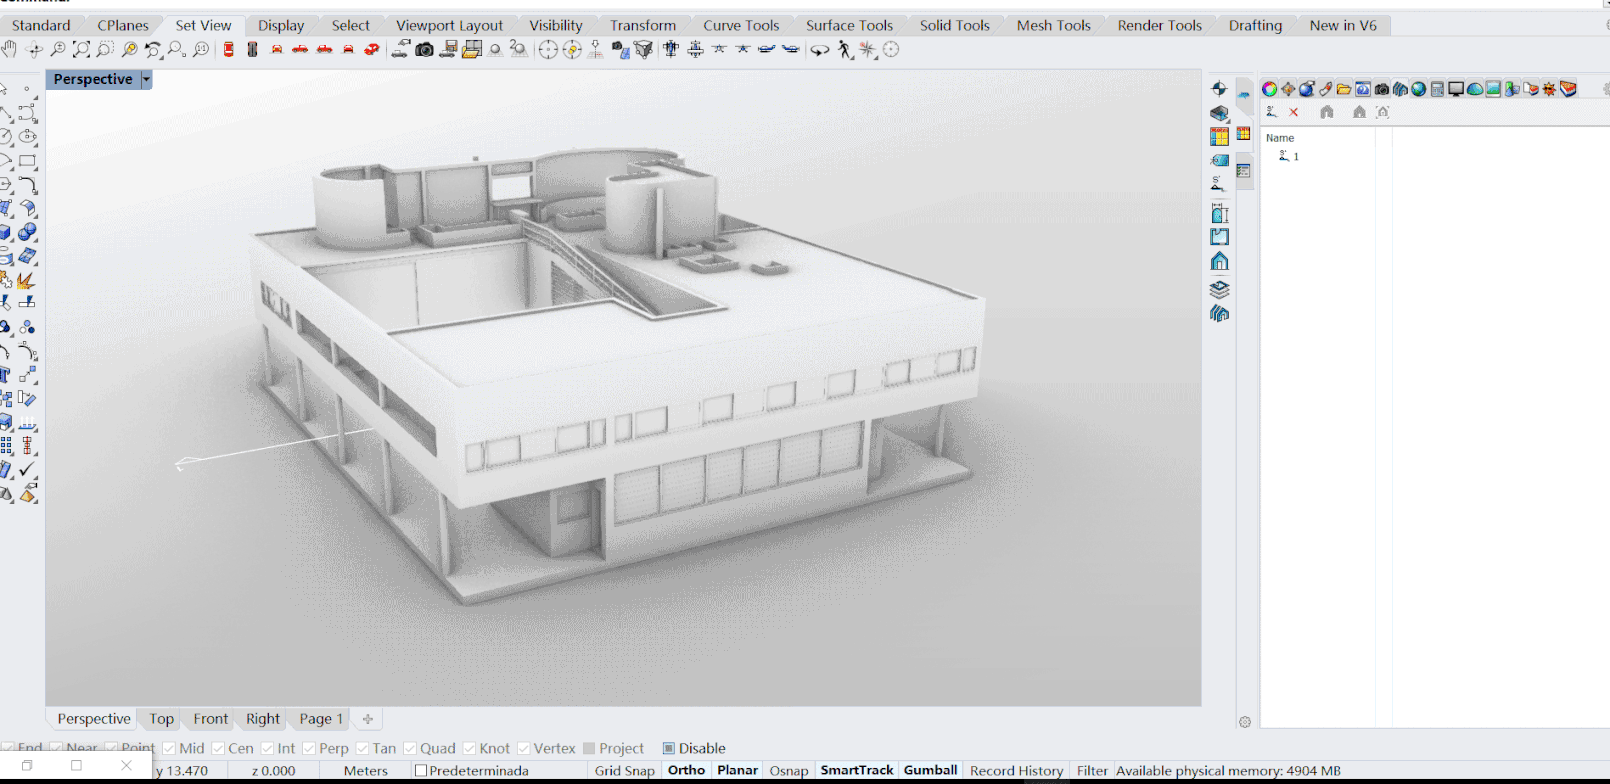Image resolution: width=1610 pixels, height=784 pixels.
Task: Toggle the Int osnap checkbox
Action: [x=267, y=748]
